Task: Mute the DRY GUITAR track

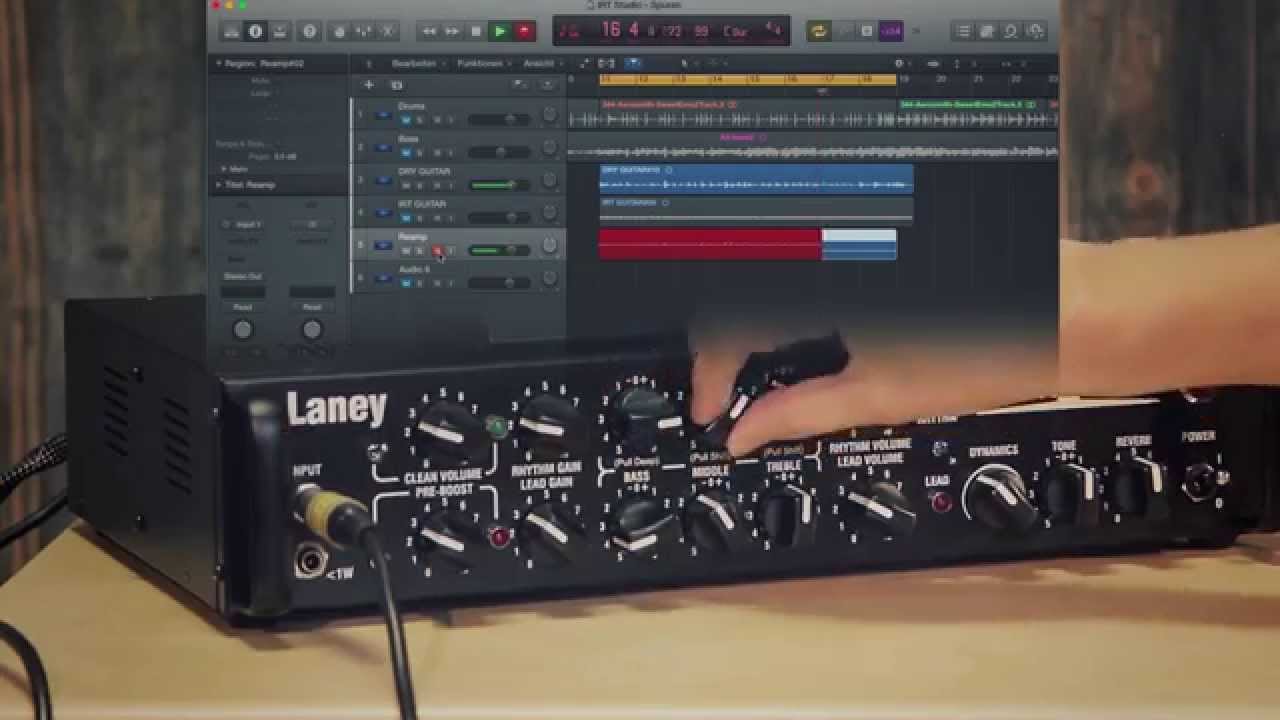Action: pyautogui.click(x=406, y=185)
